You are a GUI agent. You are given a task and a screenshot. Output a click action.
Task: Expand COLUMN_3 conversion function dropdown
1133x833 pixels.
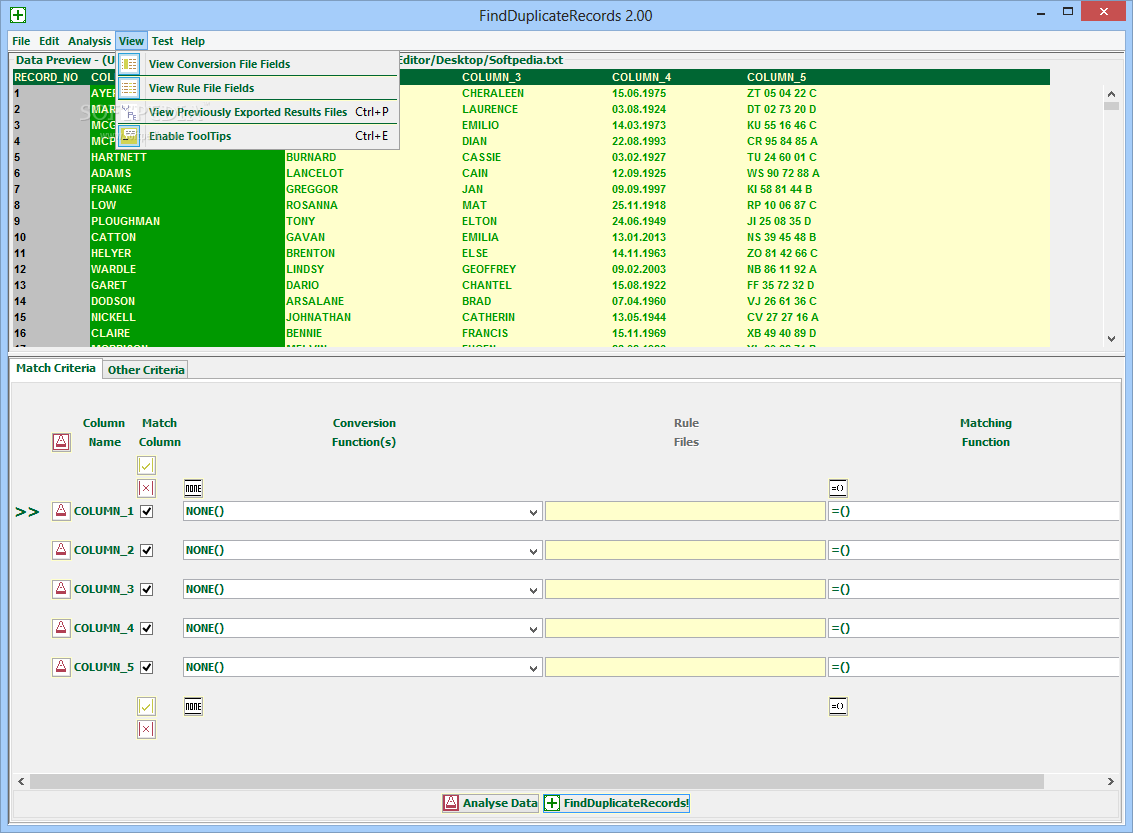coord(533,590)
